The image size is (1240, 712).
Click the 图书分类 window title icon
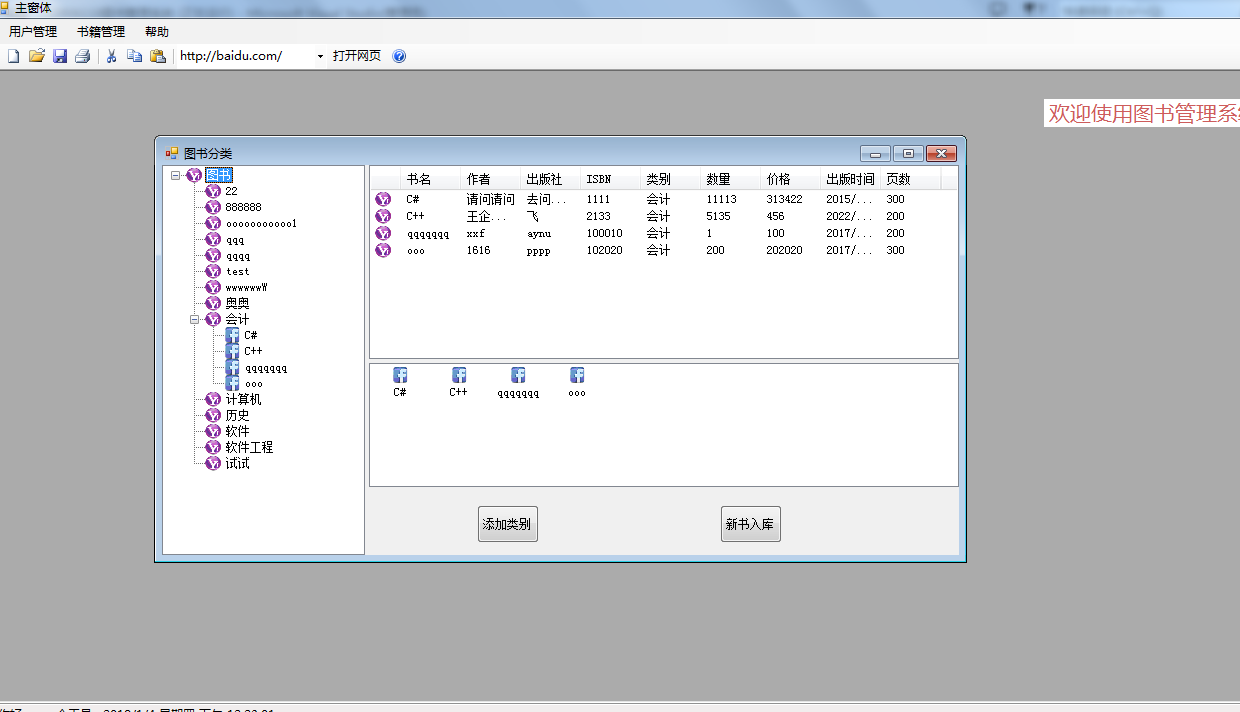click(x=172, y=153)
